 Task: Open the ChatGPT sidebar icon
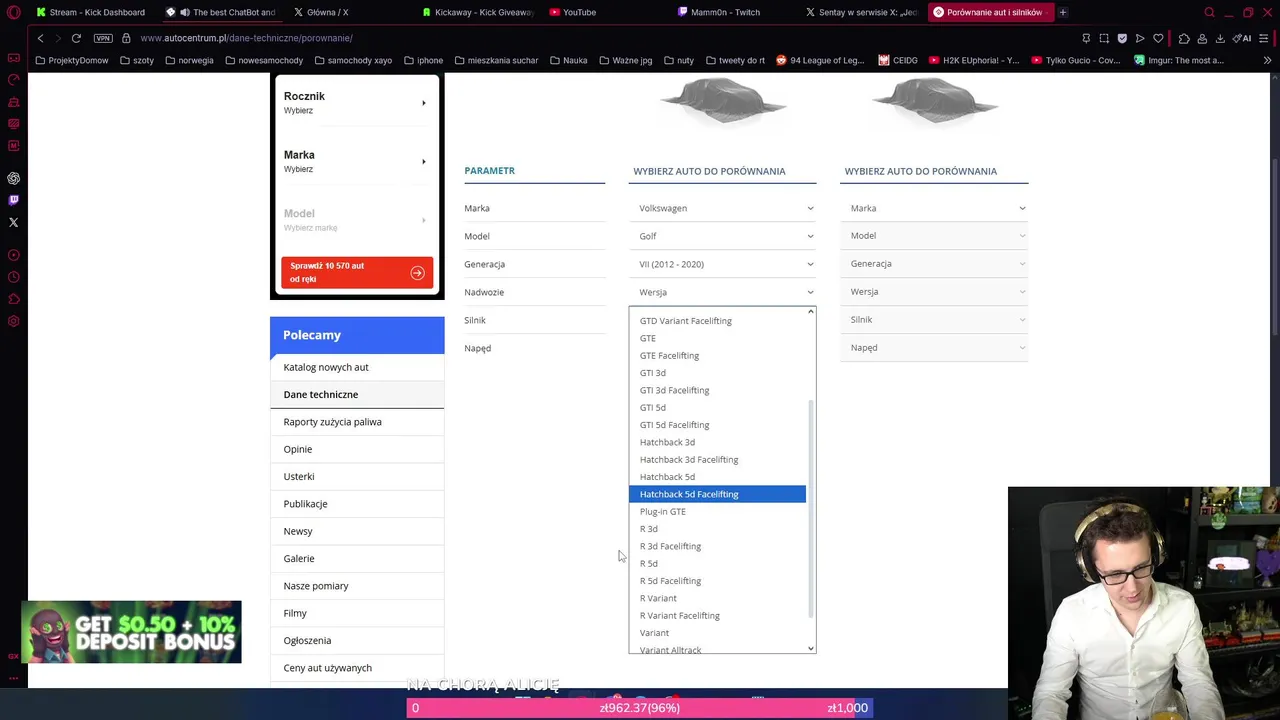[x=13, y=178]
